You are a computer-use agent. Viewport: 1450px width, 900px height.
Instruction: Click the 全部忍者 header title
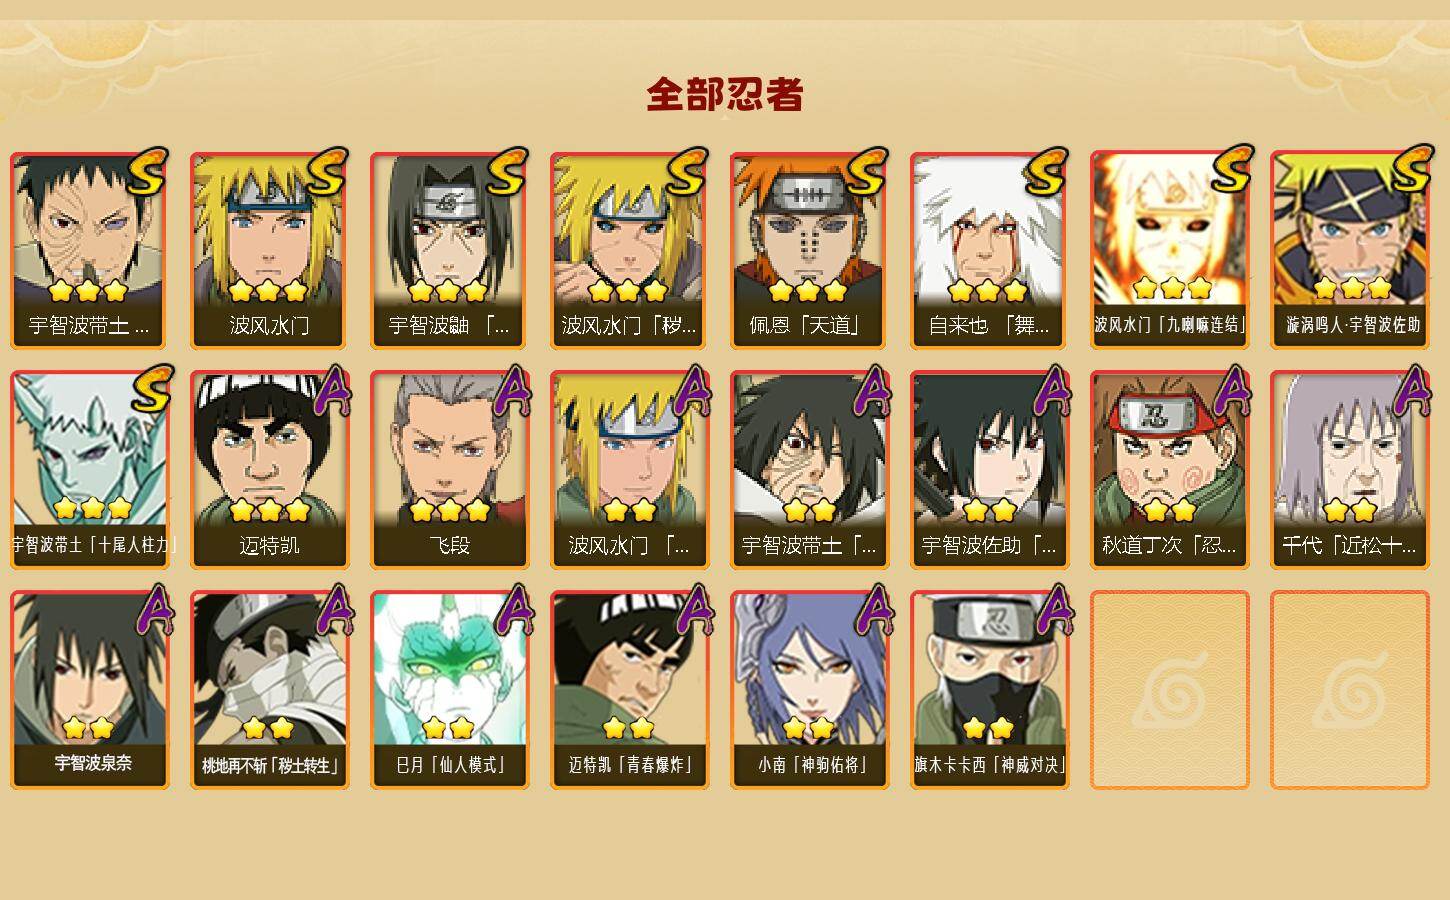[x=725, y=94]
